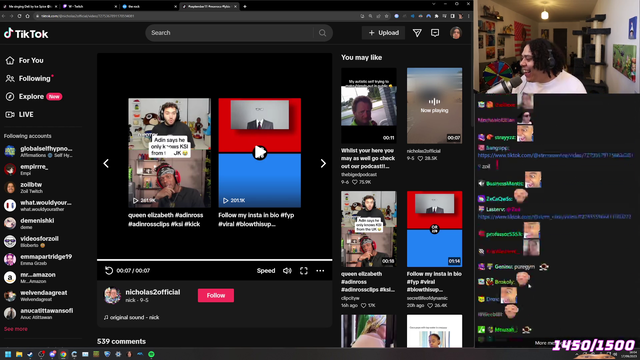Follow nicholas2official
Image resolution: width=640 pixels, height=360 pixels.
point(216,296)
